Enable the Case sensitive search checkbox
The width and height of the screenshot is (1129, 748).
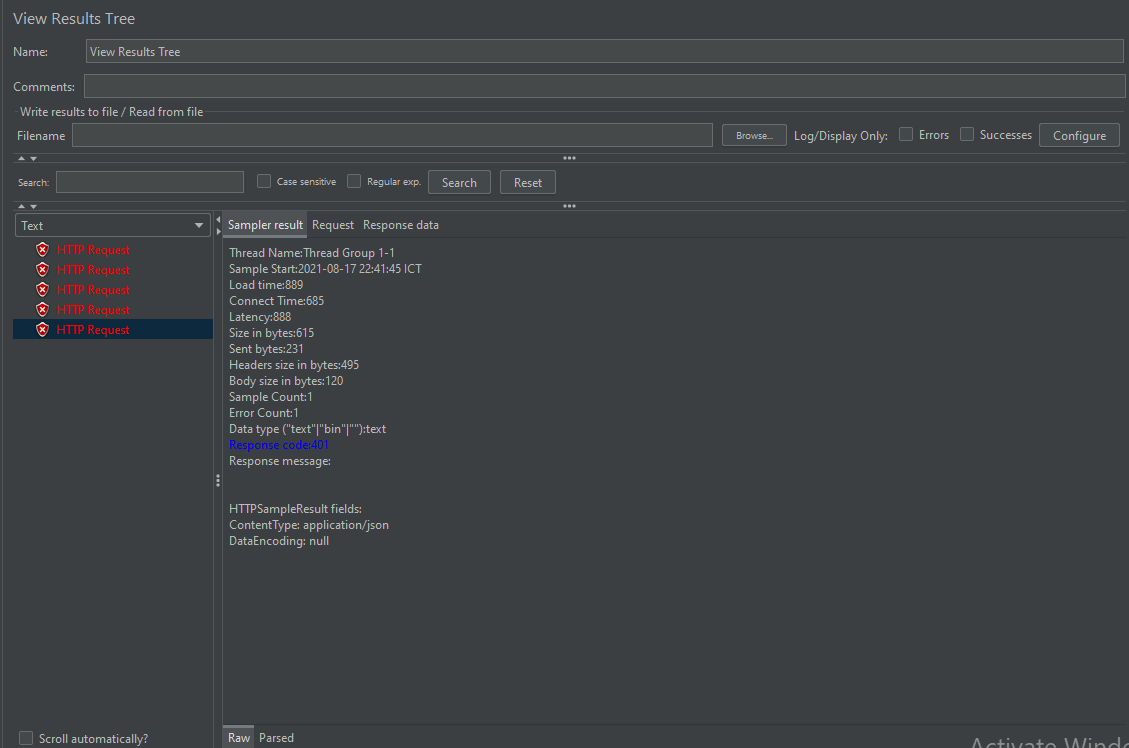coord(264,180)
